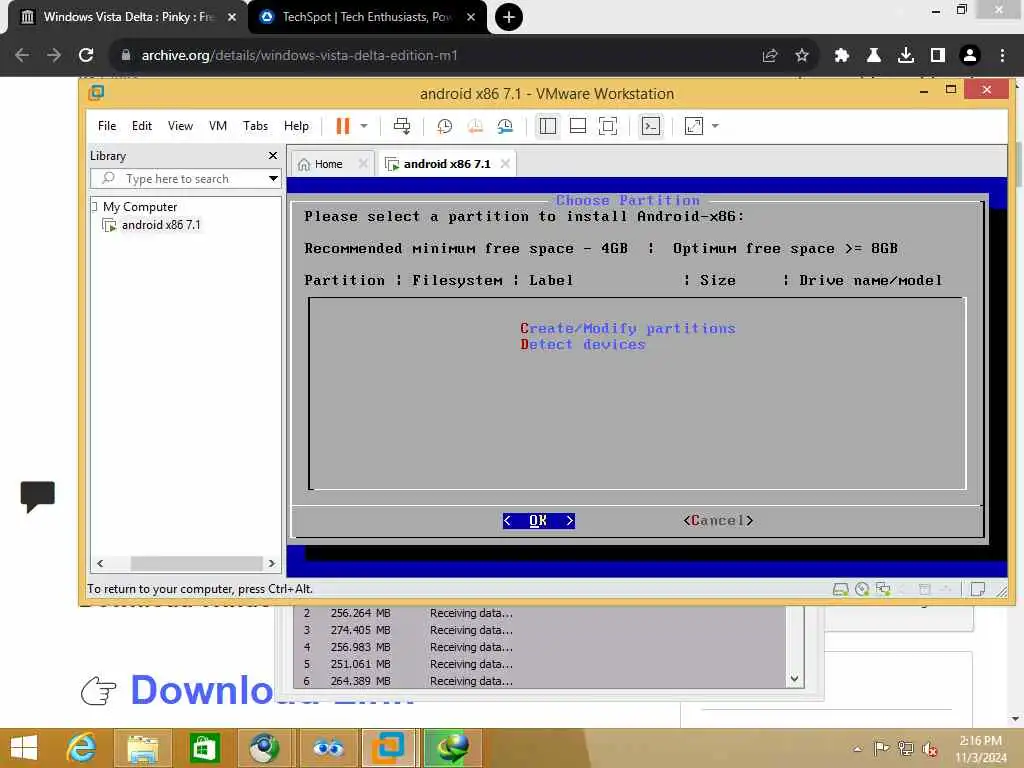Collapse the My Computer tree node

pyautogui.click(x=95, y=206)
